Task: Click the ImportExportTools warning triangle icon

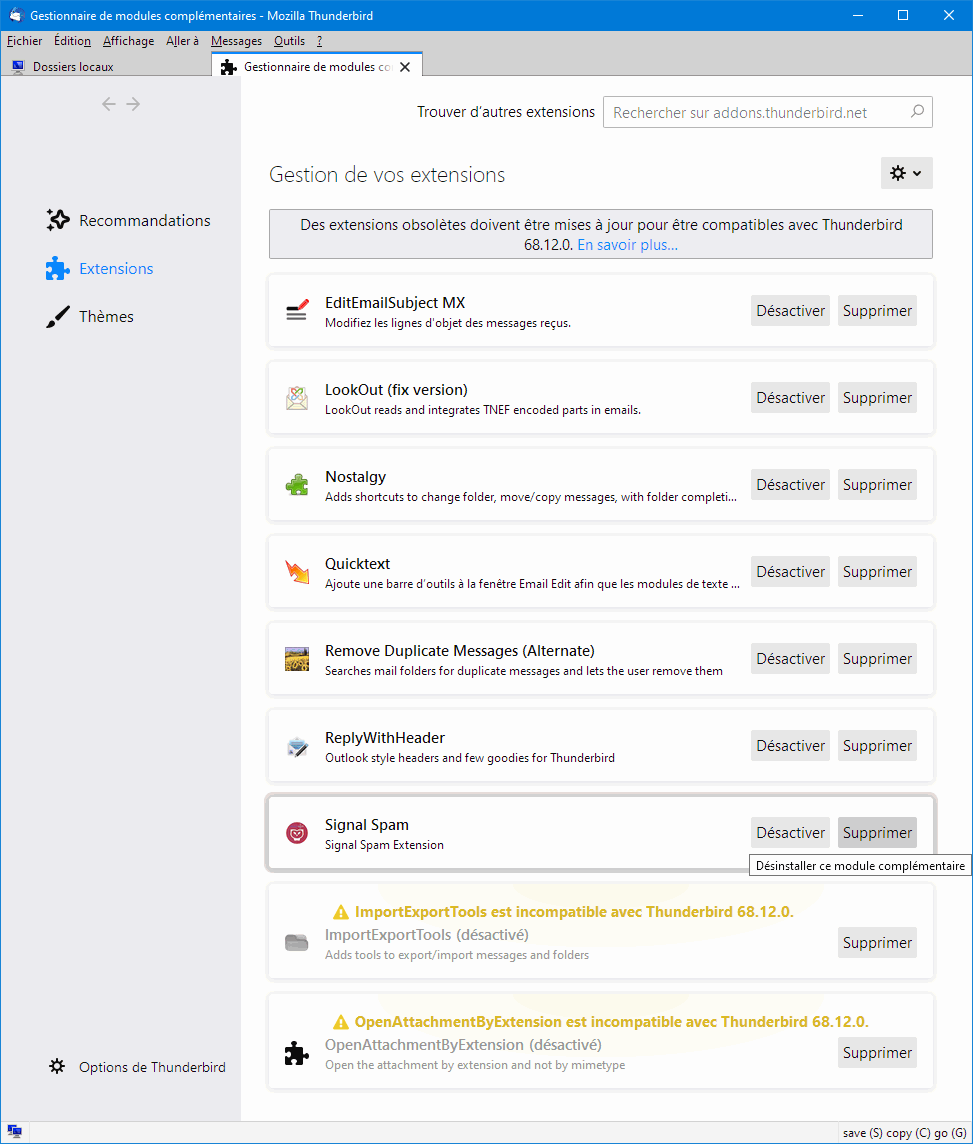Action: click(x=341, y=912)
